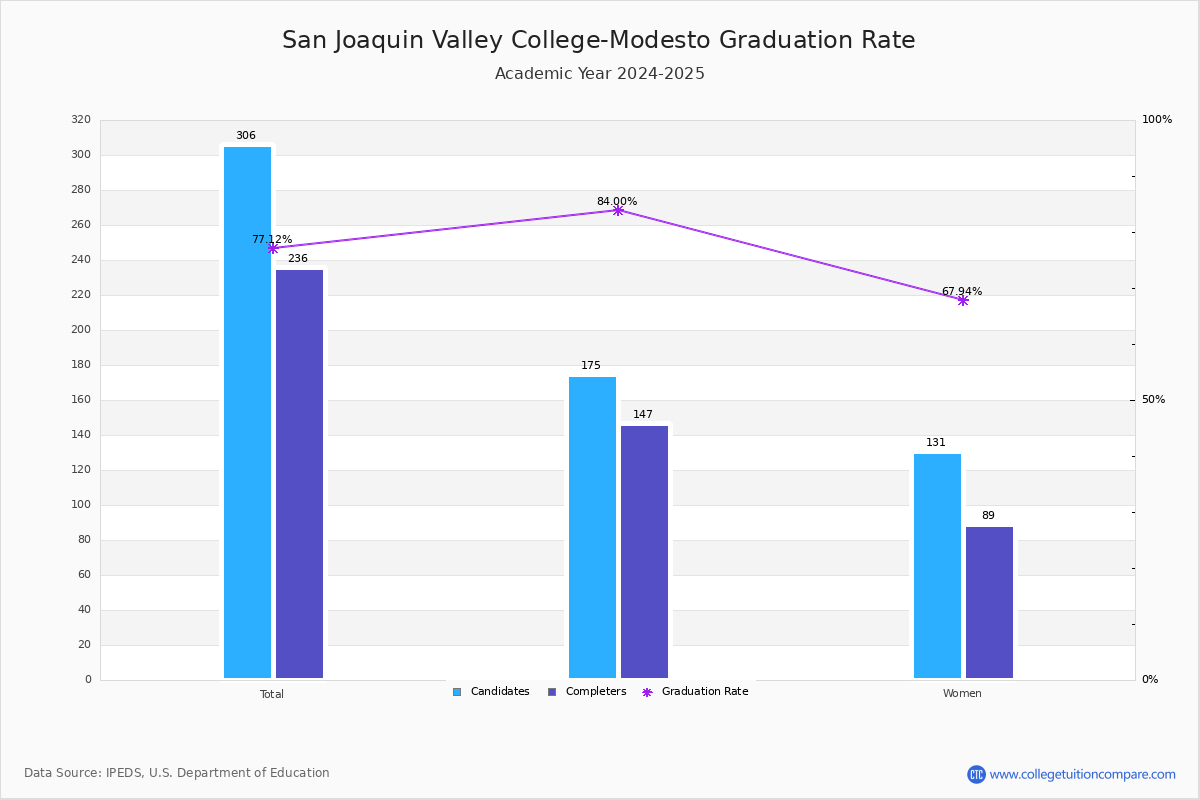Click the 67.94% graduation rate marker
Image resolution: width=1200 pixels, height=800 pixels.
pos(963,300)
